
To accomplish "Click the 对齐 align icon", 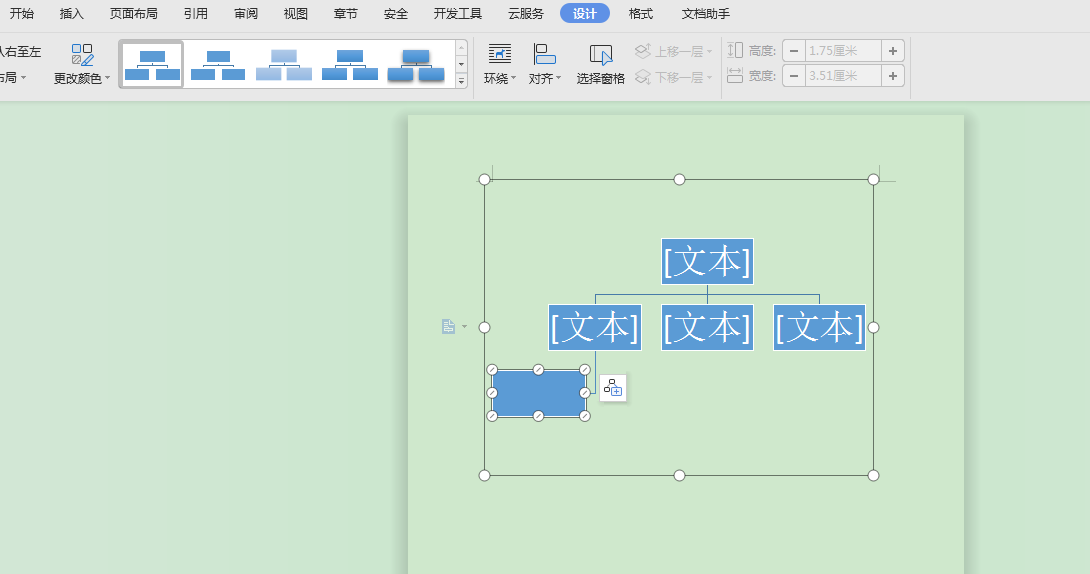I will [x=545, y=54].
